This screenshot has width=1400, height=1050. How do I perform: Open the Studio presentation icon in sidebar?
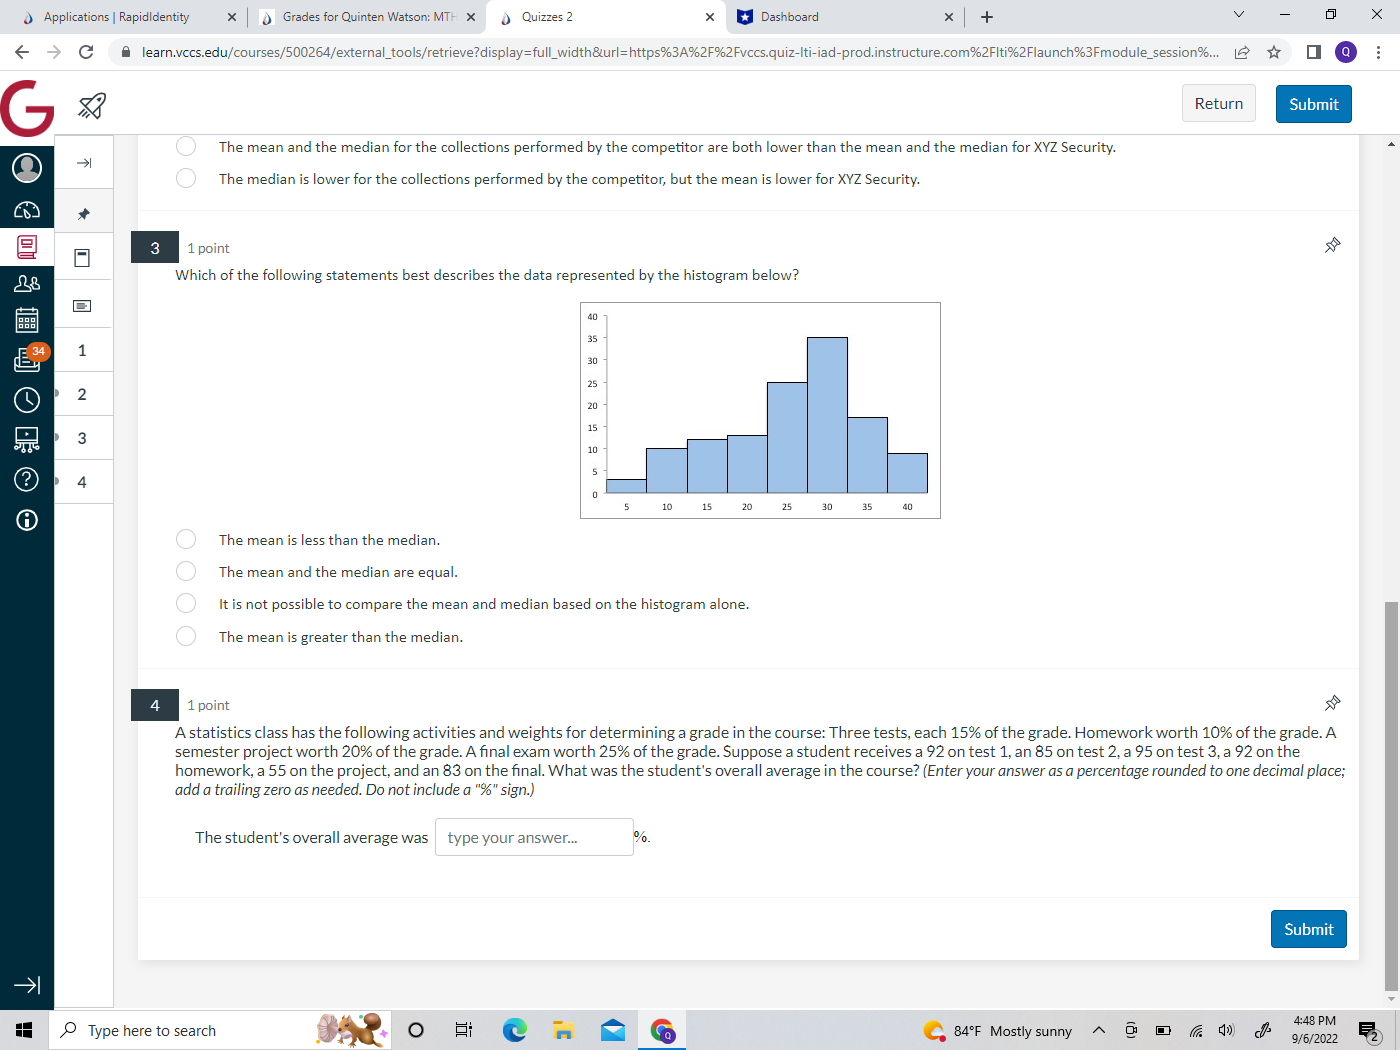tap(27, 440)
